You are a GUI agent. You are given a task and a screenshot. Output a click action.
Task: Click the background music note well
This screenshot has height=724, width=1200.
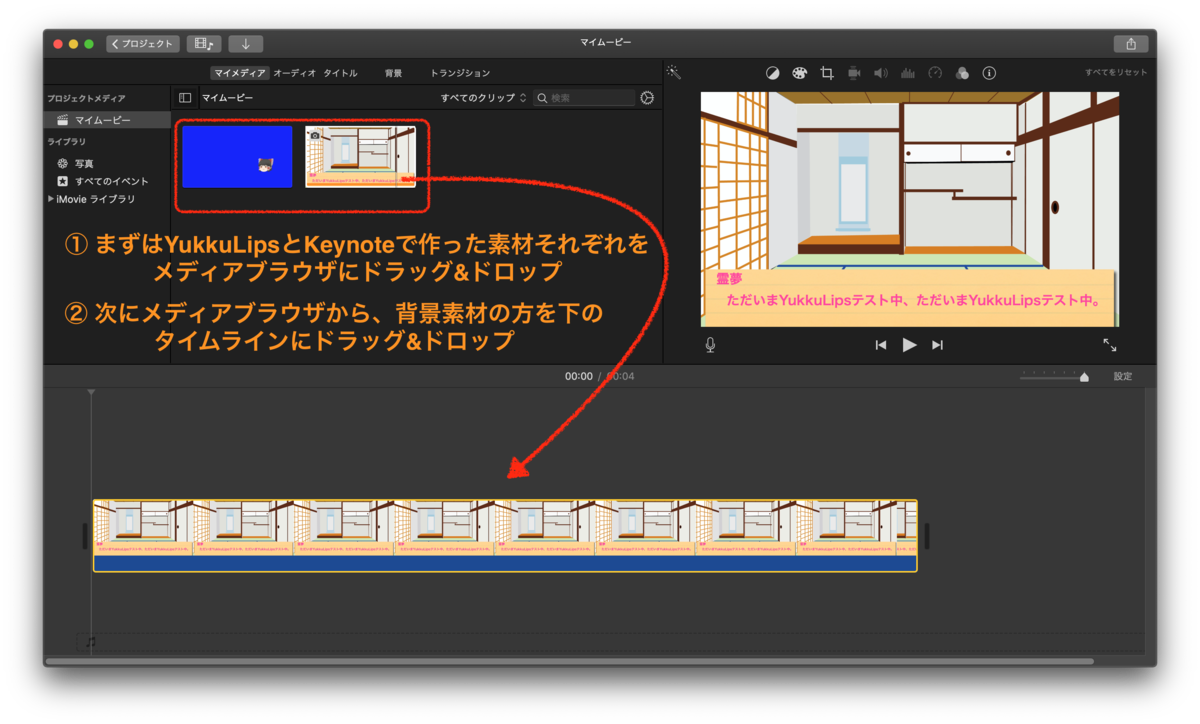point(90,642)
